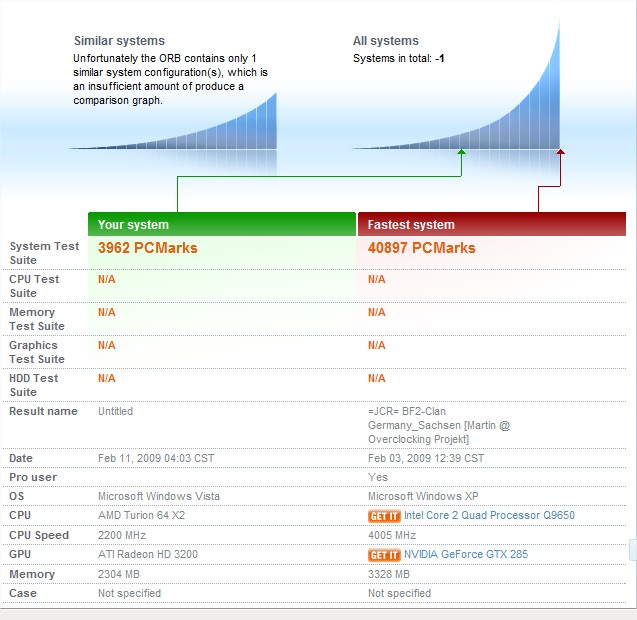Click the 4005 MHz CPU speed value
This screenshot has height=620, width=637.
tap(392, 535)
